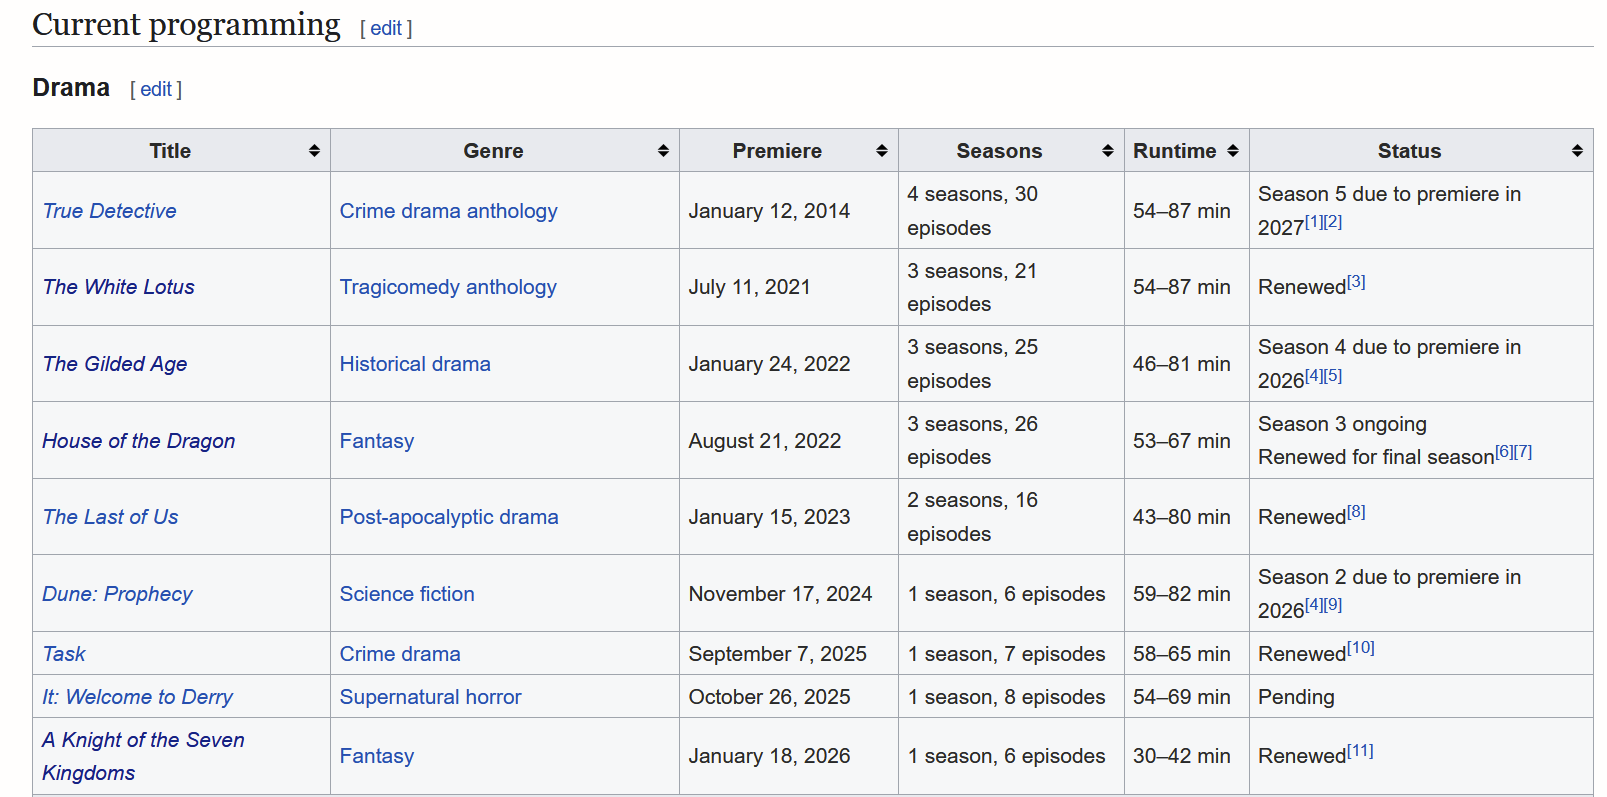1607x797 pixels.
Task: Select the 'January 15, 2023' premiere date
Action: point(769,517)
